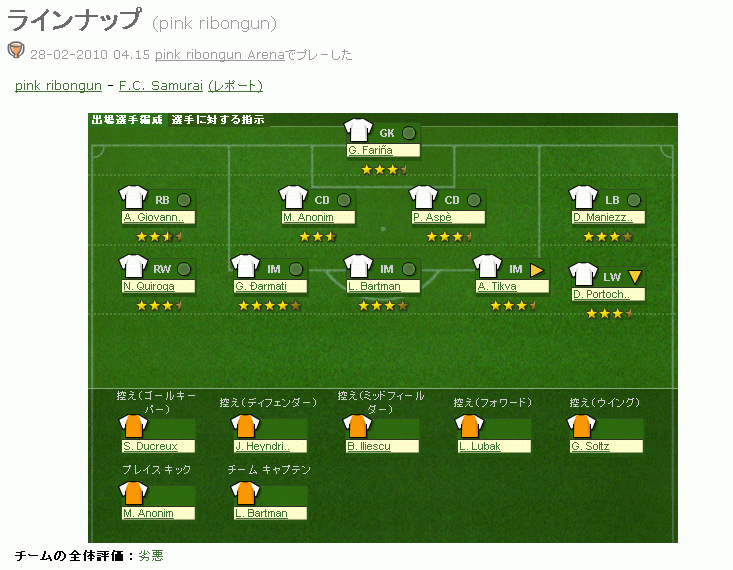This screenshot has width=733, height=570.
Task: Open substitute forward L. Lubak's link
Action: (480, 446)
